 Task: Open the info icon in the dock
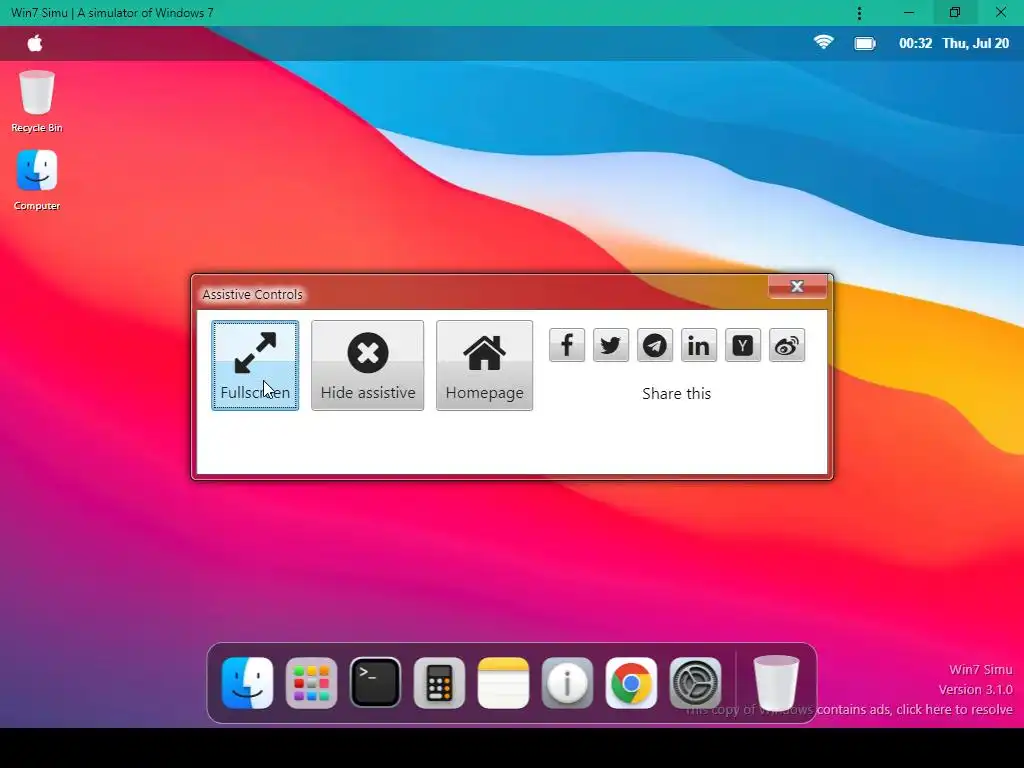pos(567,683)
